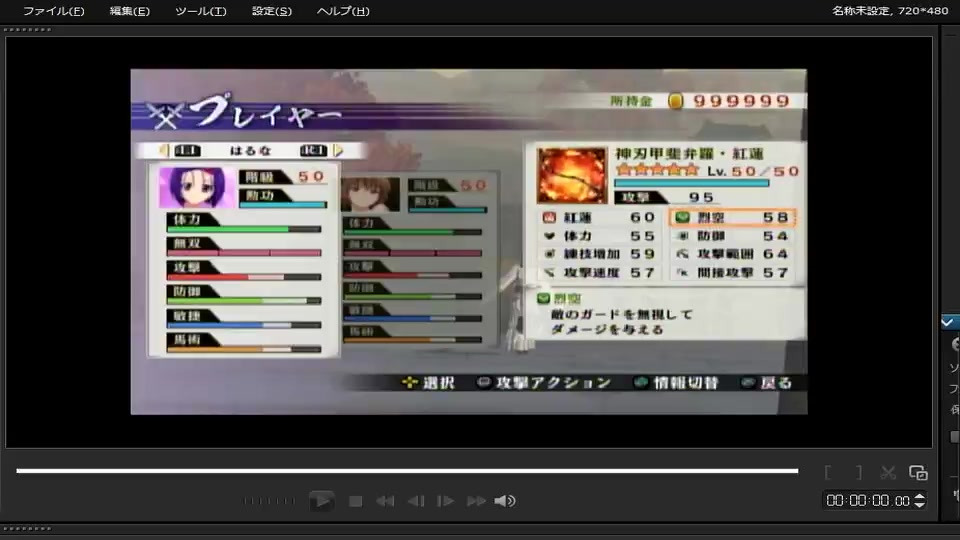Click the project title 名称未設定, 720*480
The width and height of the screenshot is (960, 540).
[890, 10]
